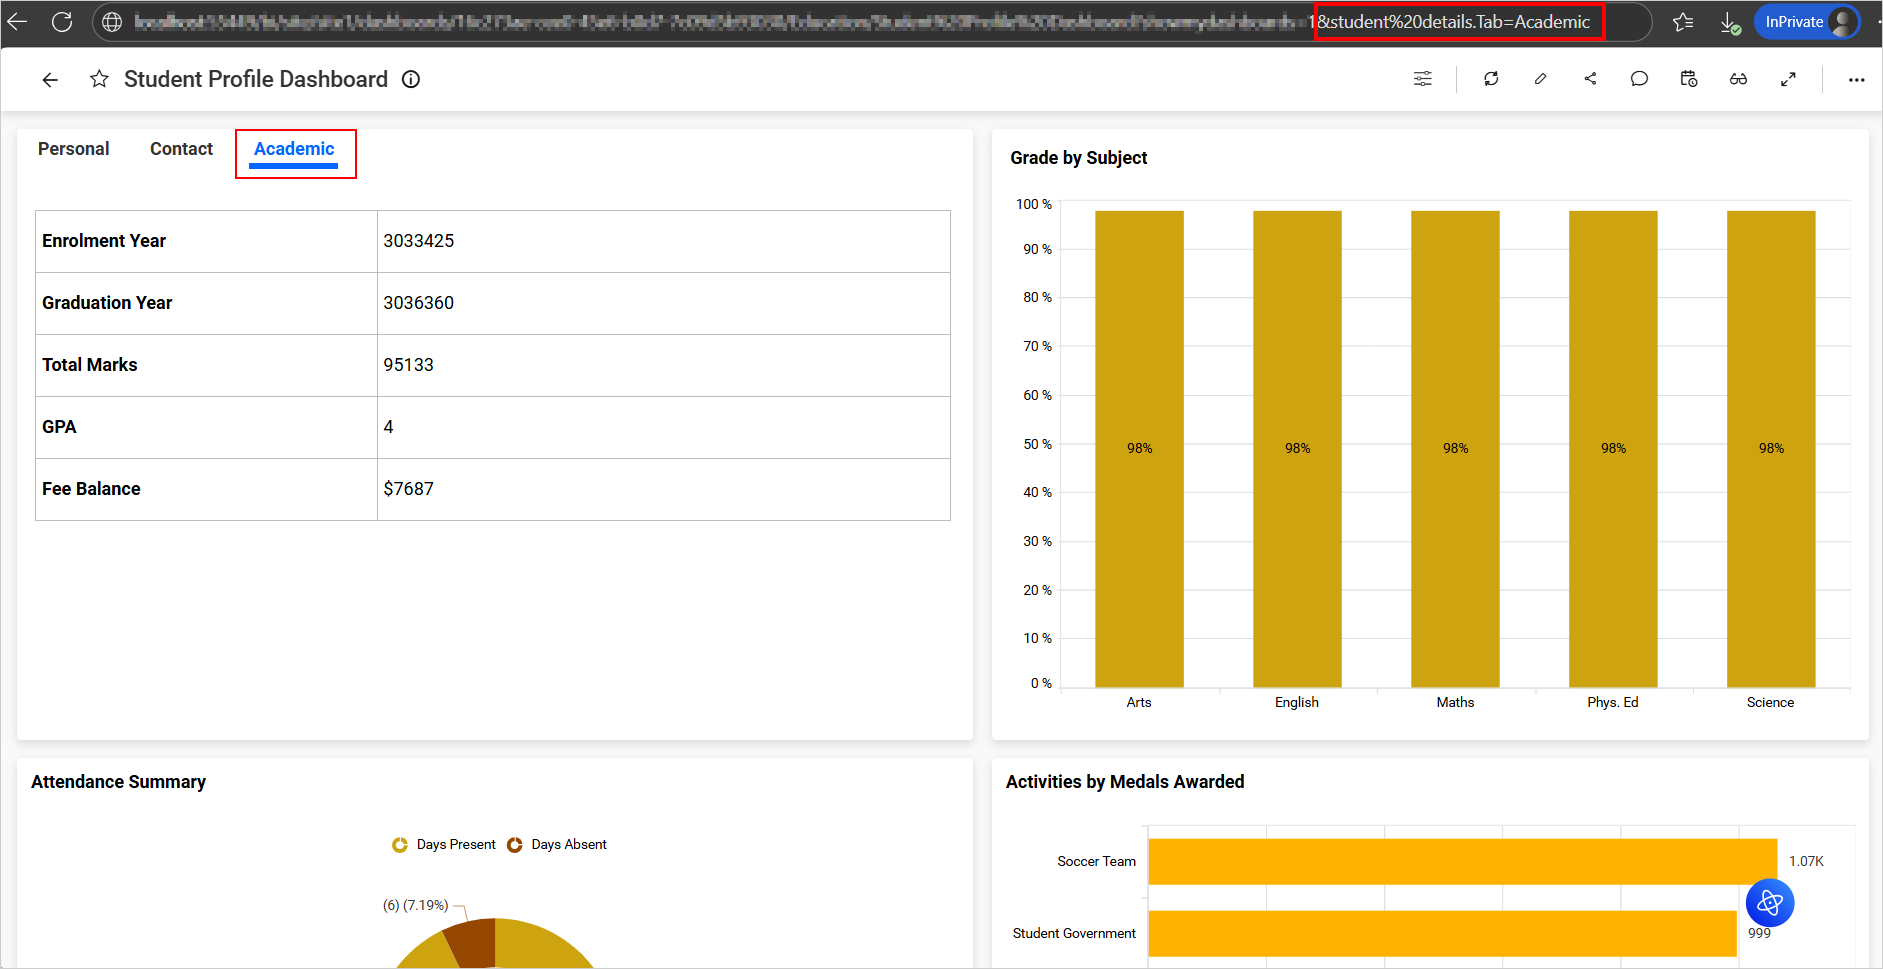Screen dimensions: 1883x969
Task: Enable accessible view with the glasses icon
Action: coord(1738,79)
